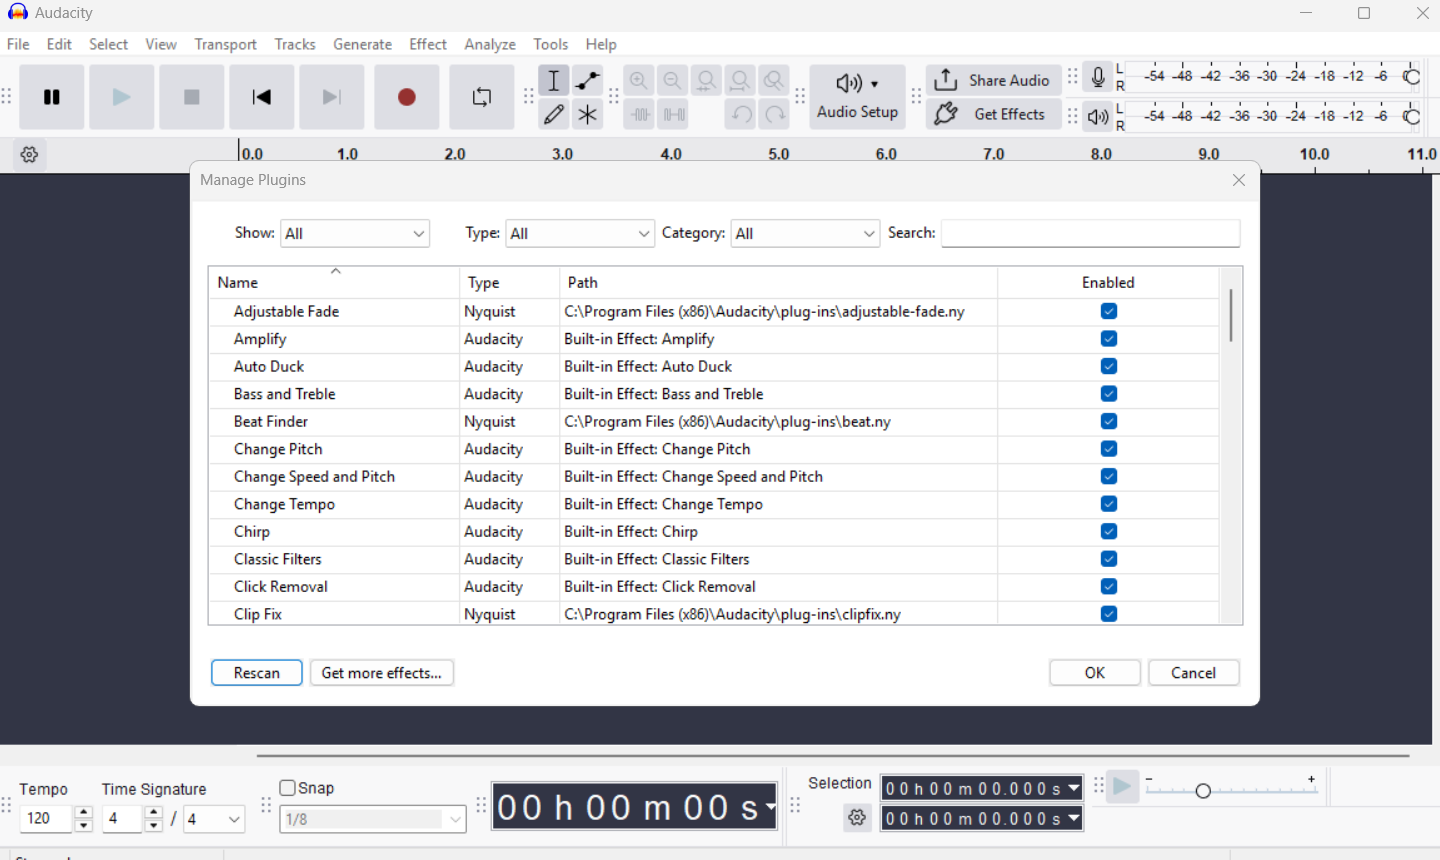Image resolution: width=1440 pixels, height=860 pixels.
Task: Click the Rescan button
Action: coord(257,673)
